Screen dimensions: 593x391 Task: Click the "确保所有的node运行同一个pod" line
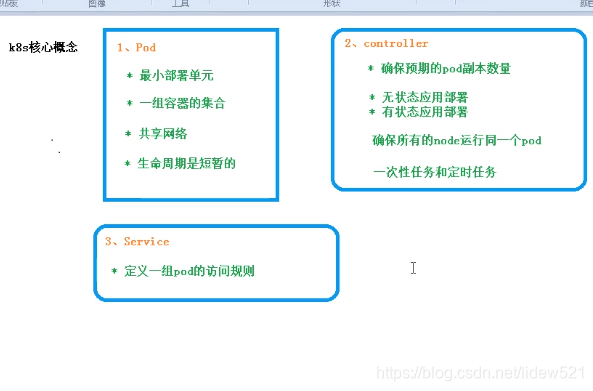tap(457, 140)
